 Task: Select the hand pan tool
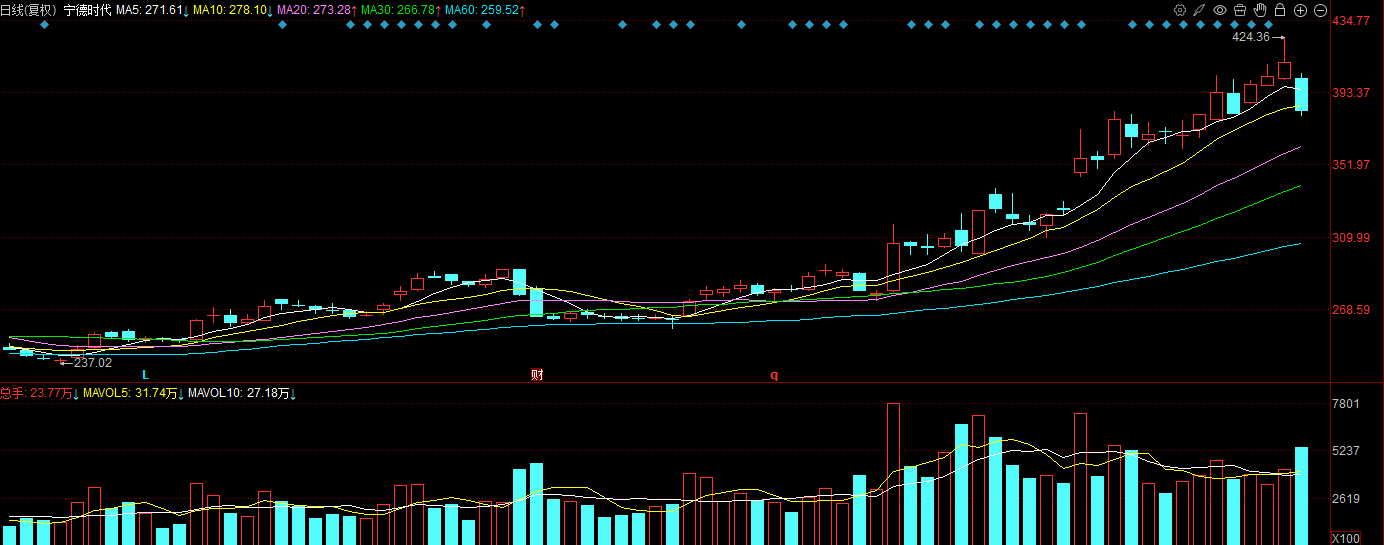[1260, 10]
